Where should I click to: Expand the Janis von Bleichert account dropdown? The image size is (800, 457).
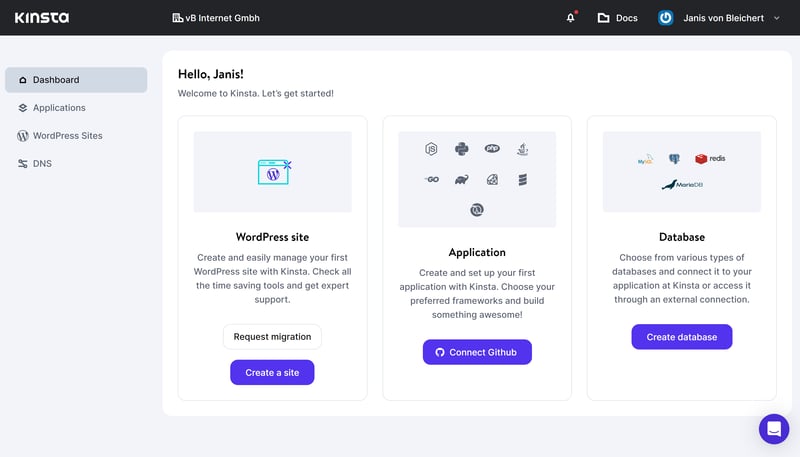pos(776,18)
